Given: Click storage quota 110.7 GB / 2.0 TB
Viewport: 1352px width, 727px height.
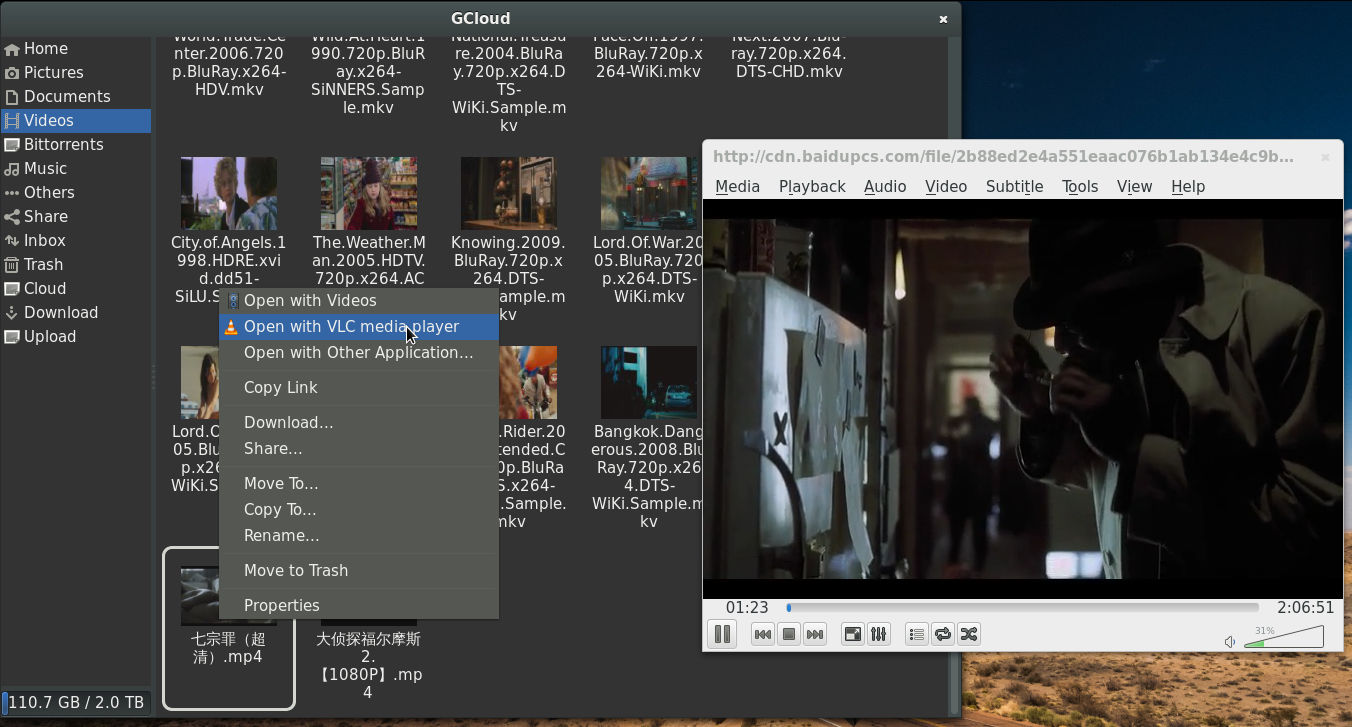Looking at the screenshot, I should (x=76, y=702).
